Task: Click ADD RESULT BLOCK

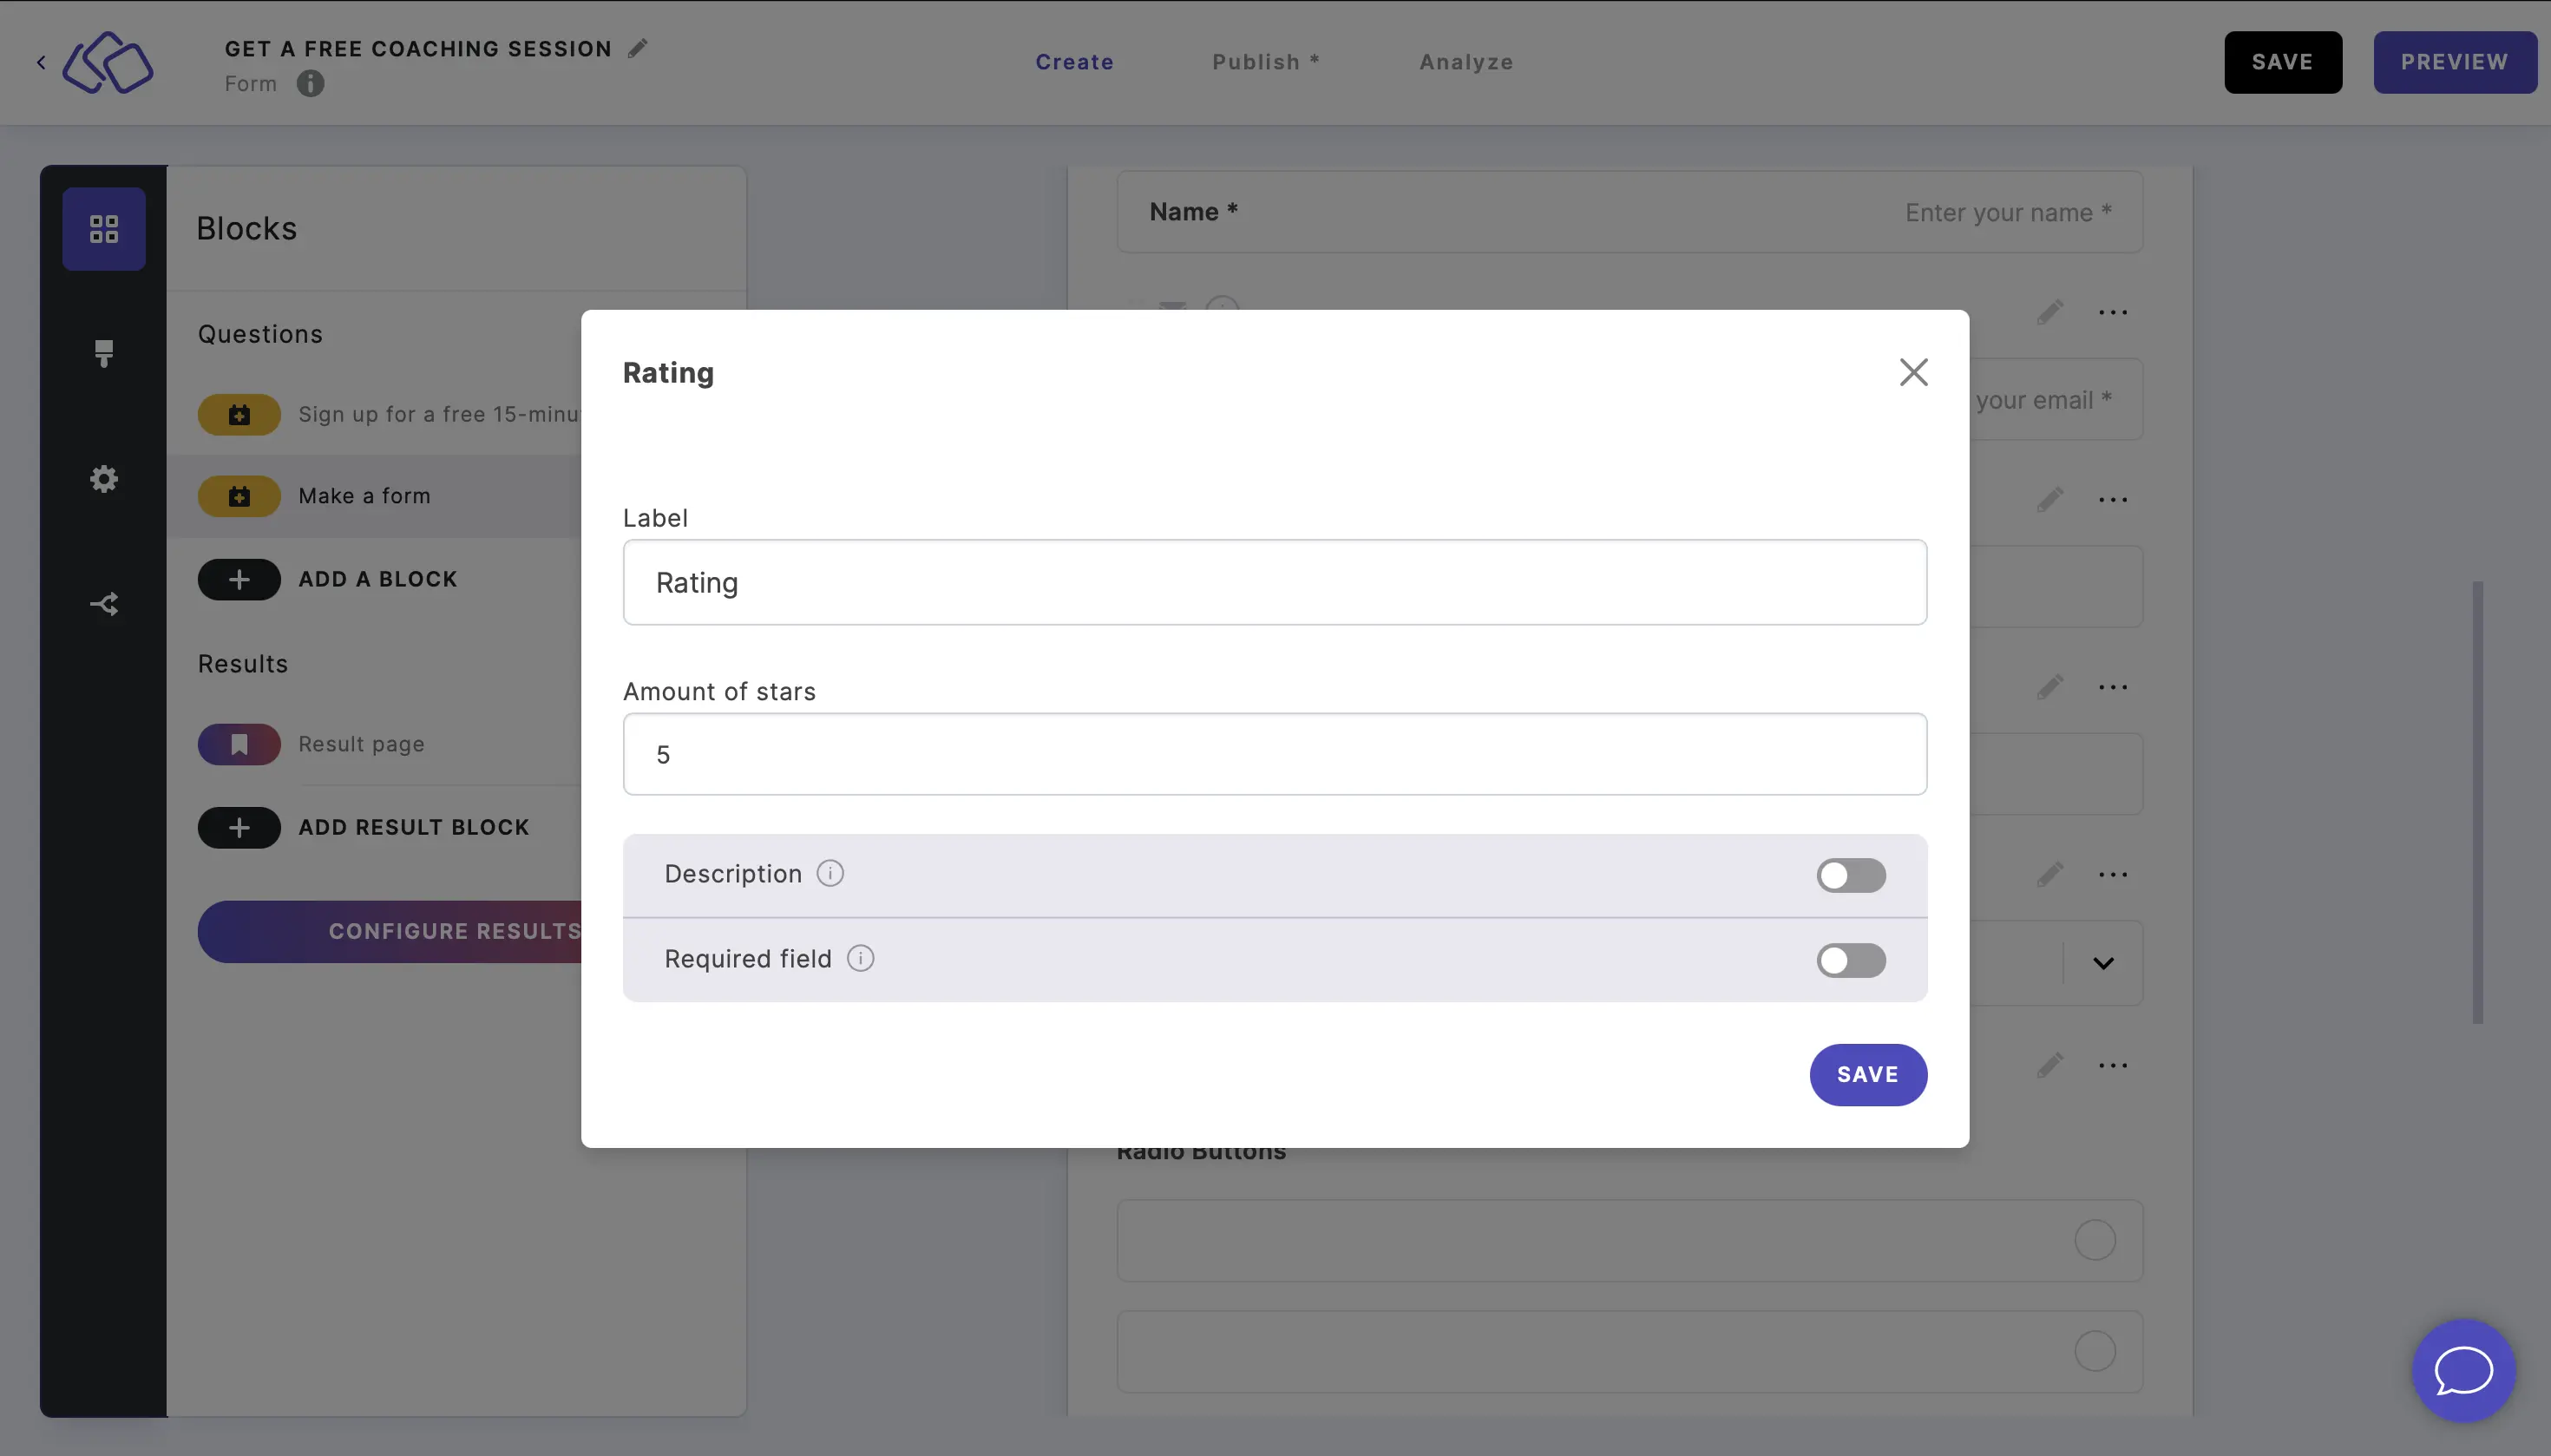Action: (x=413, y=827)
